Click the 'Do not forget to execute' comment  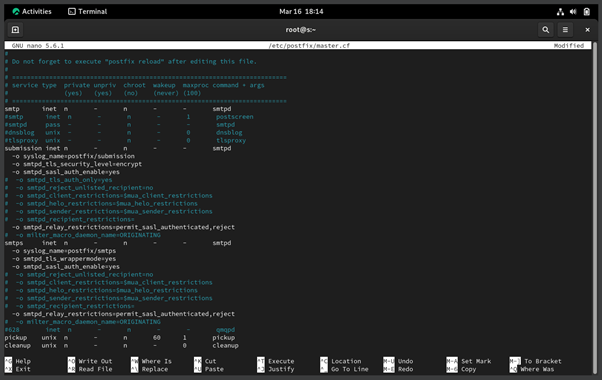click(x=131, y=61)
